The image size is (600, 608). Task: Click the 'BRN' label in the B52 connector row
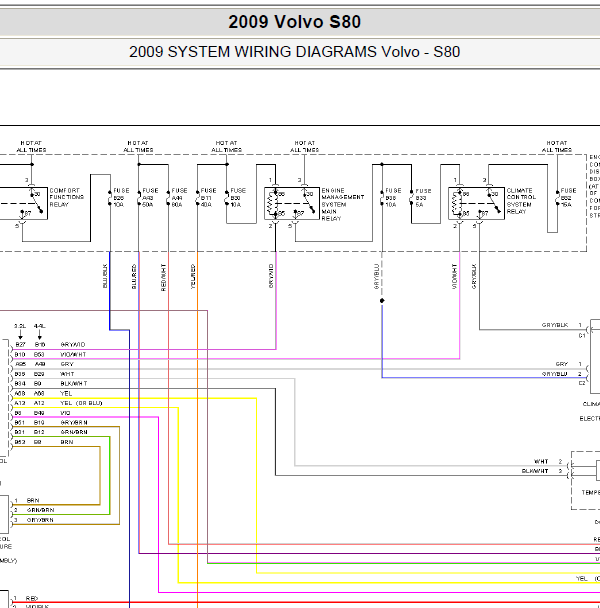[67, 442]
